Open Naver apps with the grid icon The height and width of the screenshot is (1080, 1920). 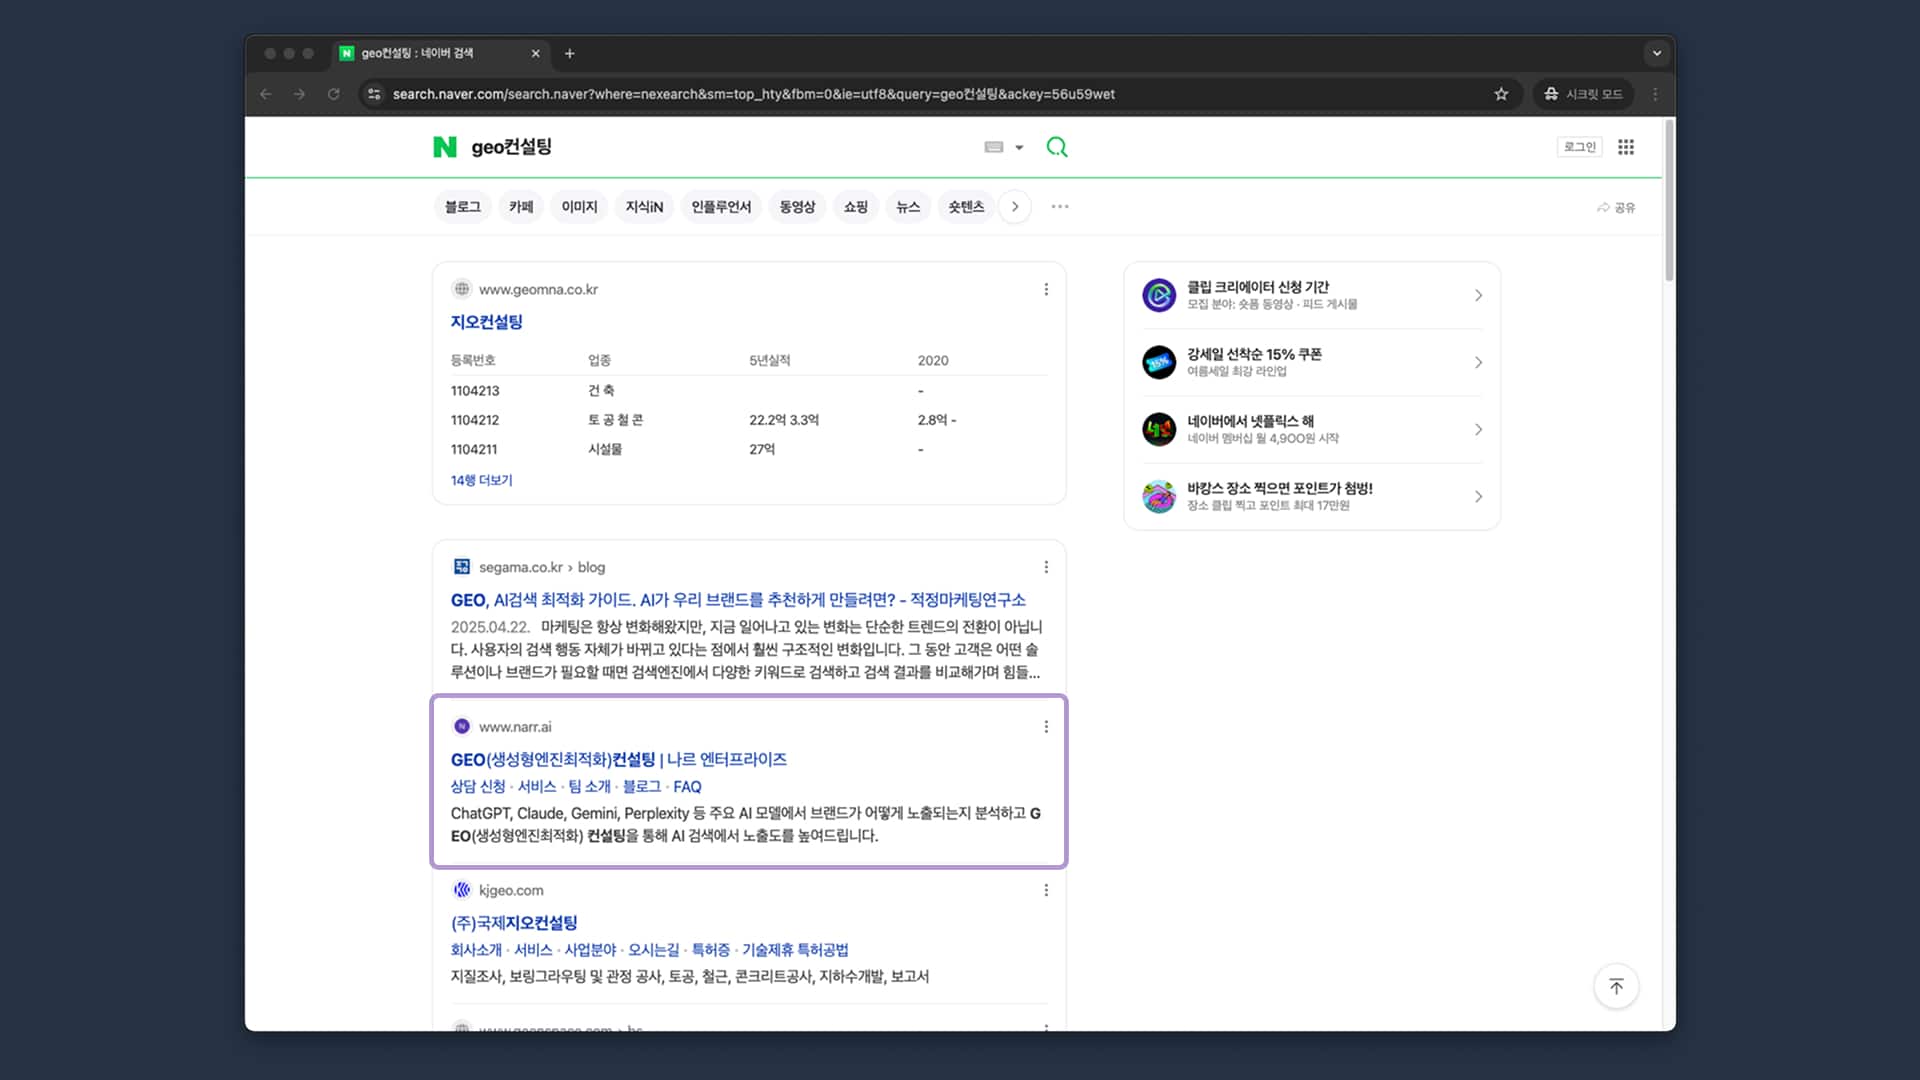(x=1626, y=147)
